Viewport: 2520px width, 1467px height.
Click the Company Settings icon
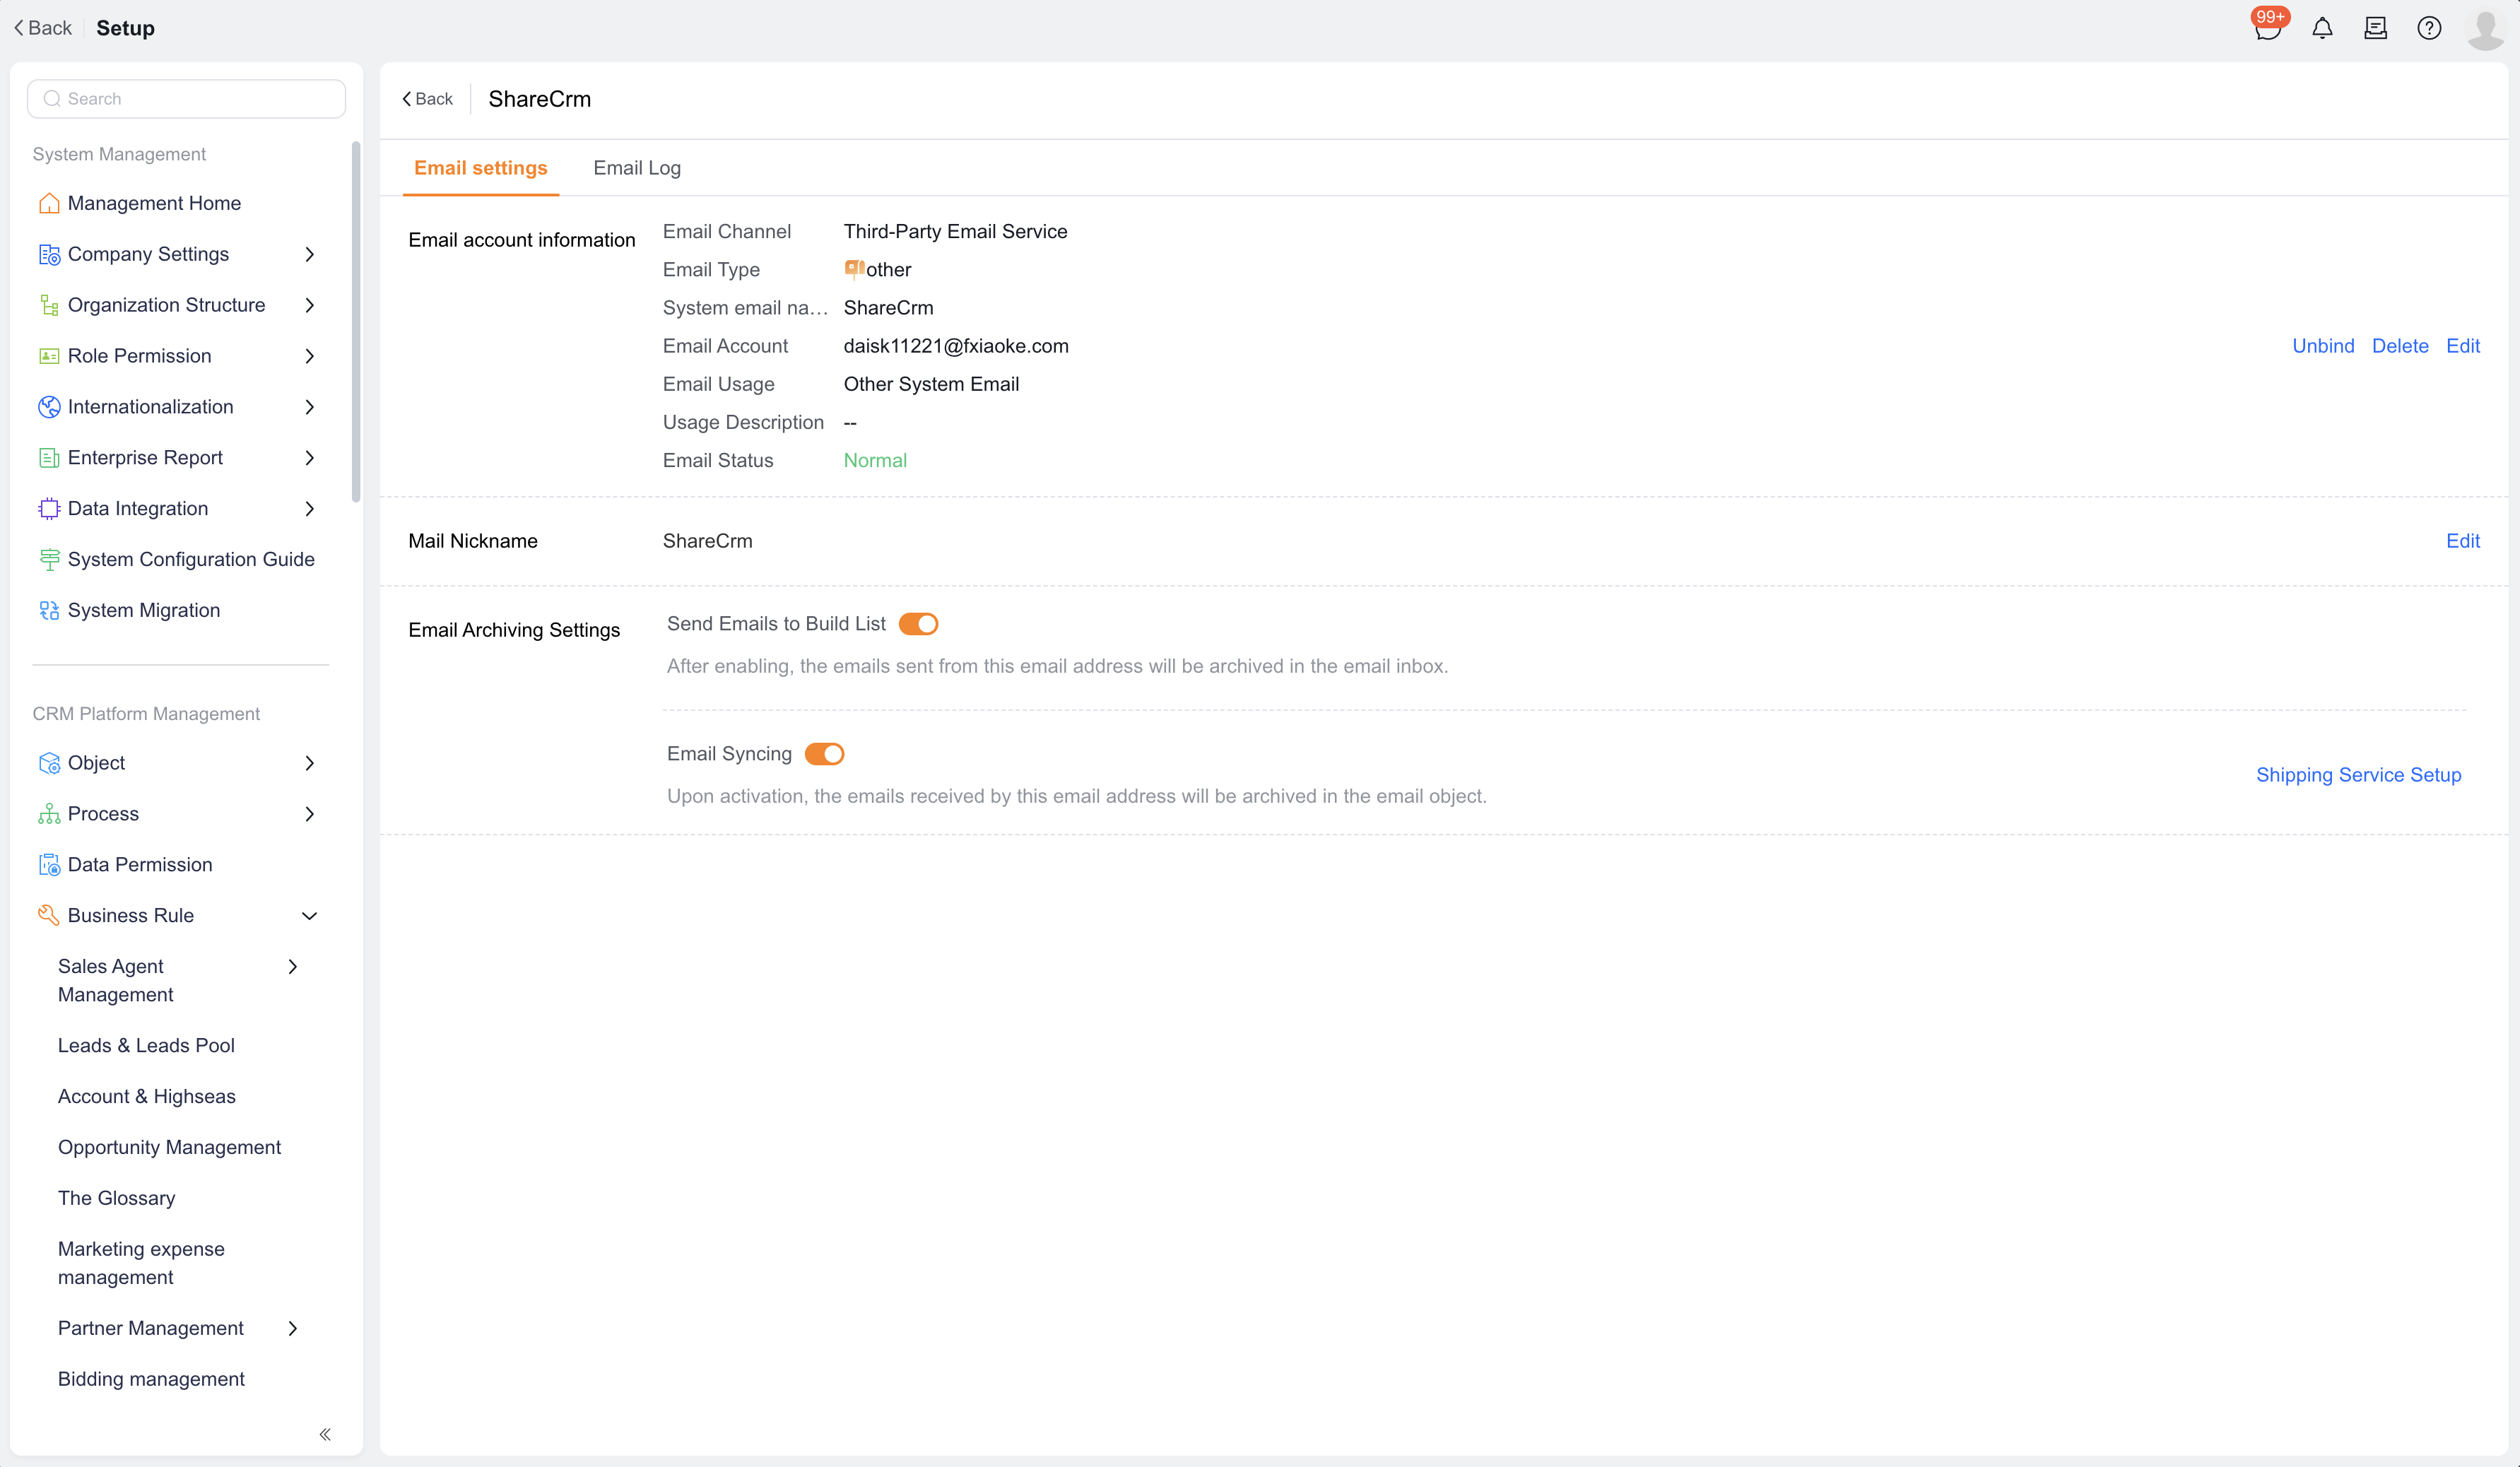49,254
